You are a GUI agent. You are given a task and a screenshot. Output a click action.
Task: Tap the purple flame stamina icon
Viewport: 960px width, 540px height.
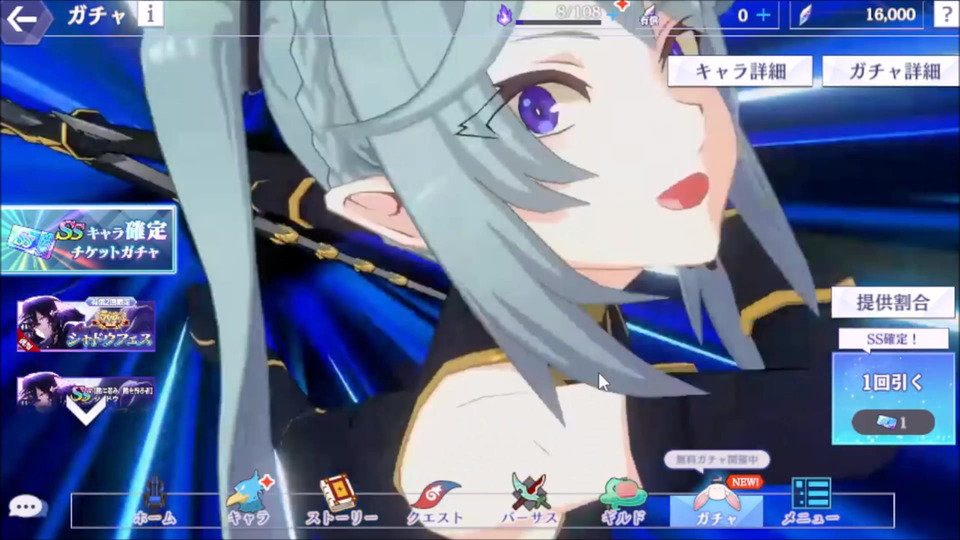pyautogui.click(x=504, y=15)
